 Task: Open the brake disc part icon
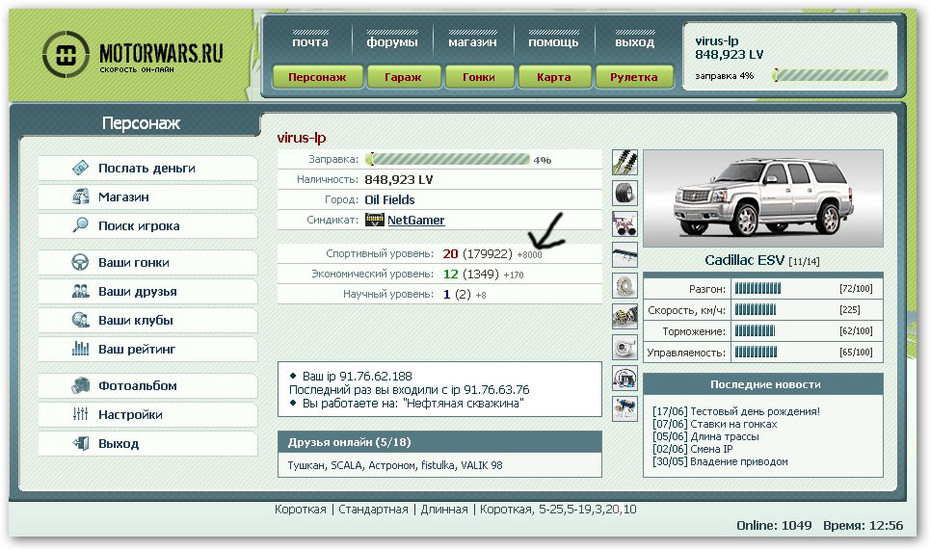(625, 285)
